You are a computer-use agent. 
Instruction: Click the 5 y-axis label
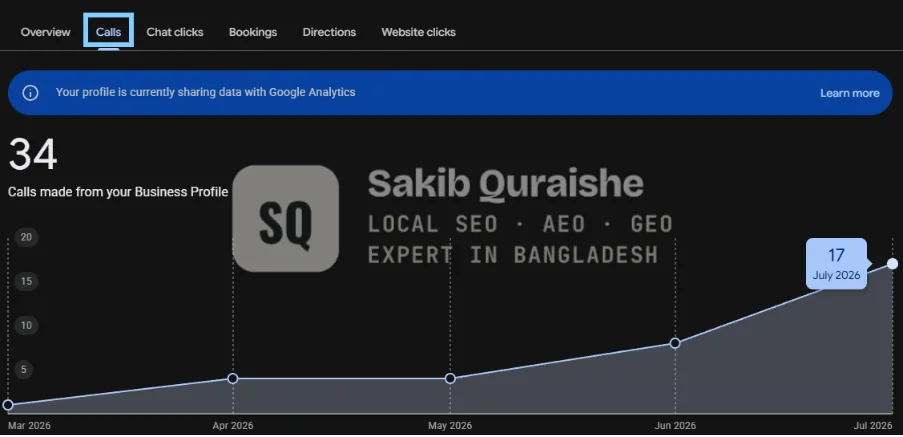[x=24, y=369]
